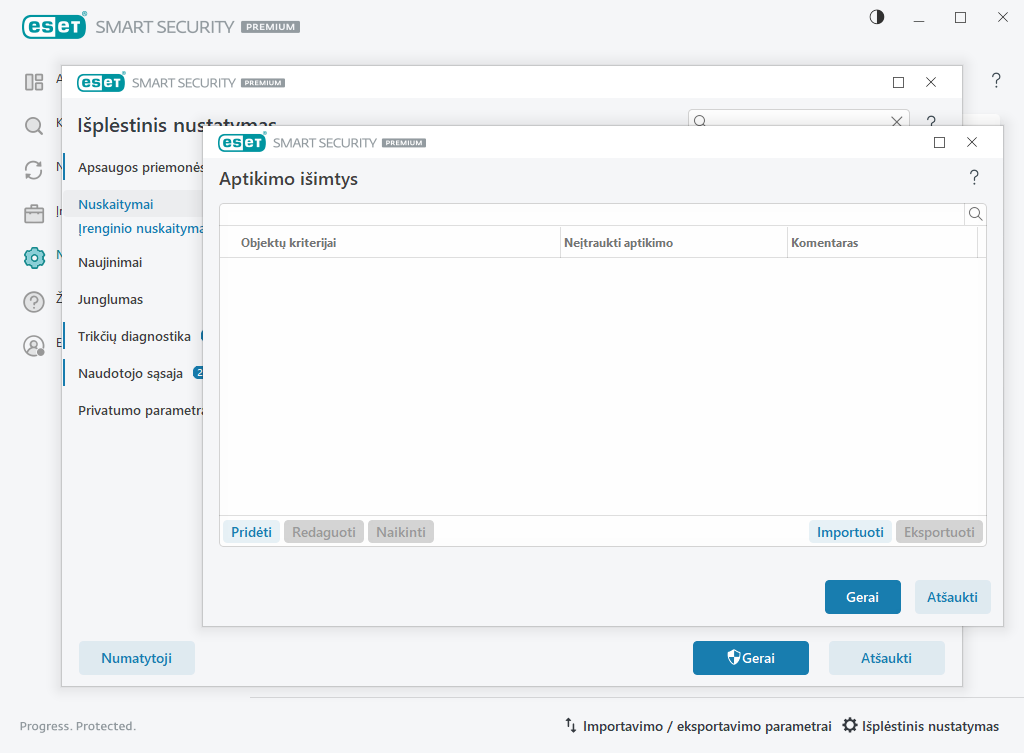Screen dimensions: 1024x753
Task: Confirm with Gerai in the exclusions dialog
Action: (x=862, y=597)
